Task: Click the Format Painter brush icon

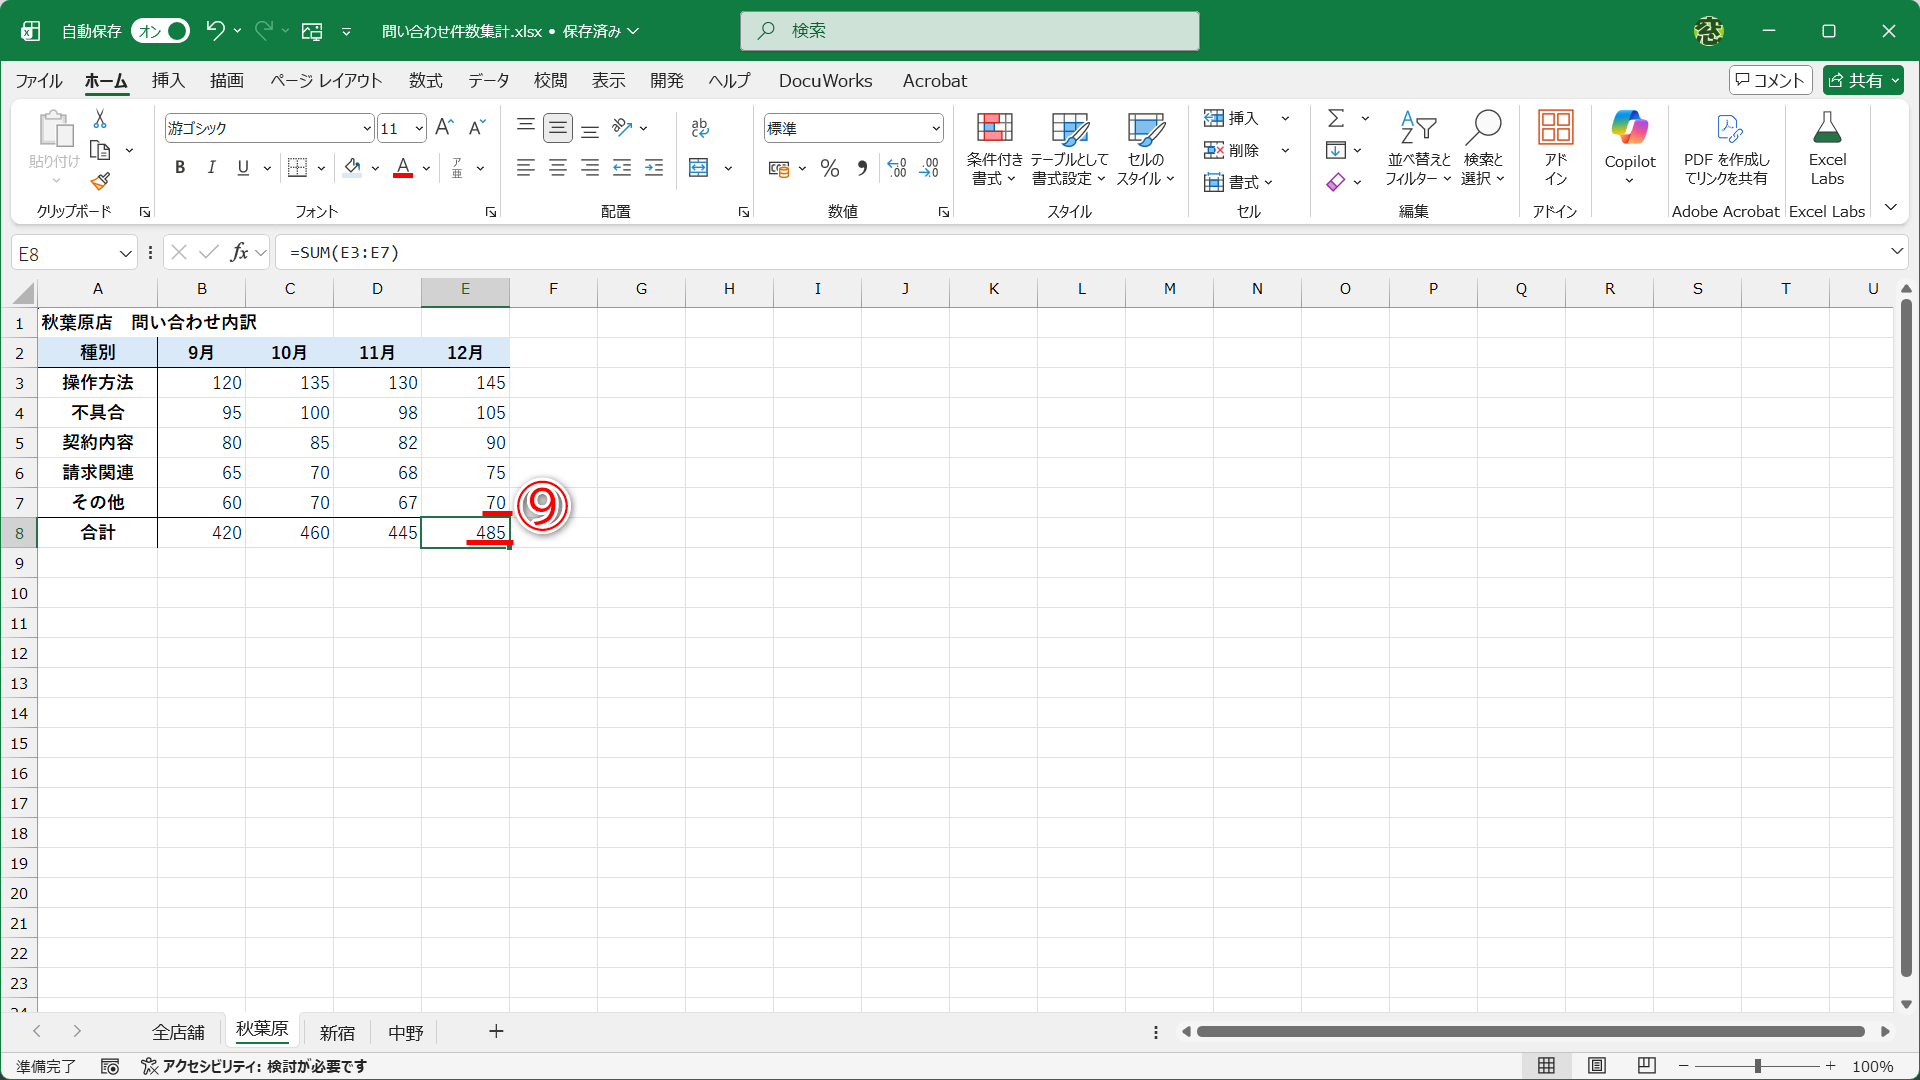Action: click(x=100, y=181)
